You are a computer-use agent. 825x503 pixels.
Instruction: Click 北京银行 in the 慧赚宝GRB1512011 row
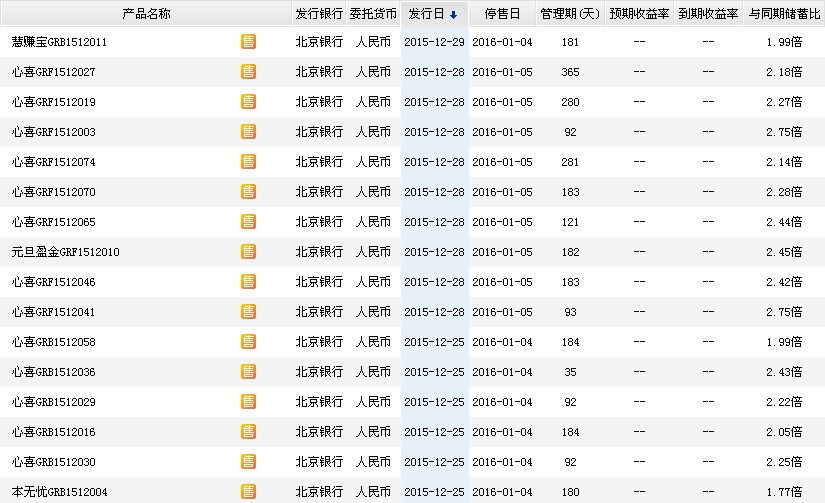coord(319,42)
